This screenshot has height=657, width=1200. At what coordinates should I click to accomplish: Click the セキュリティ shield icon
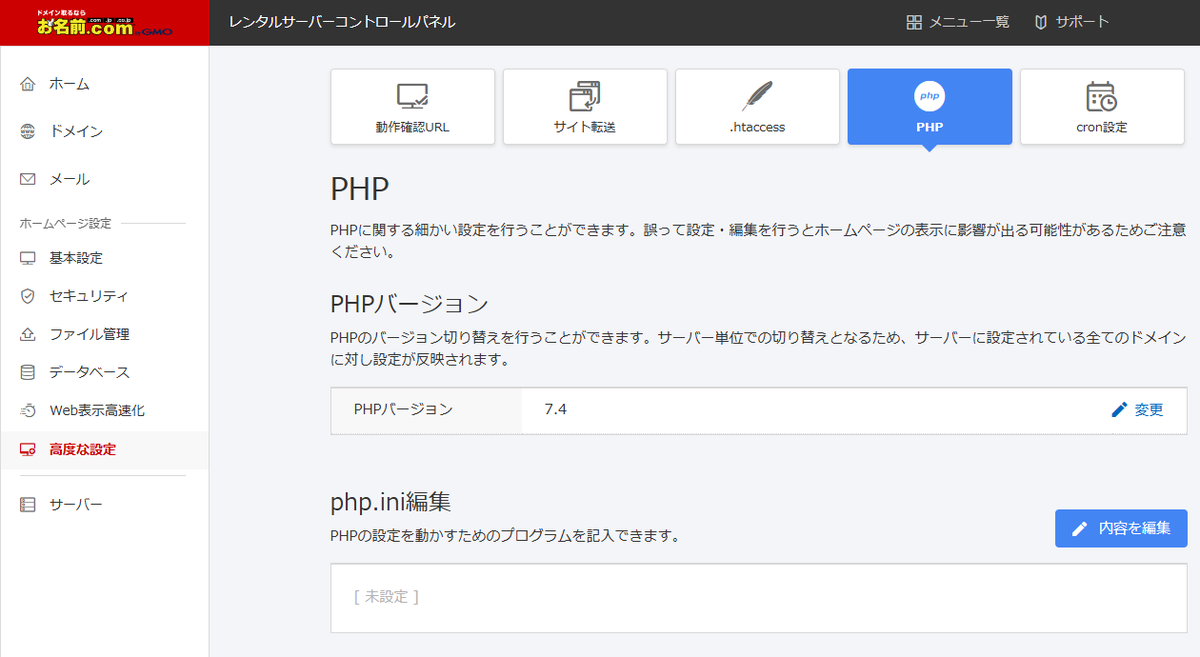pyautogui.click(x=28, y=296)
